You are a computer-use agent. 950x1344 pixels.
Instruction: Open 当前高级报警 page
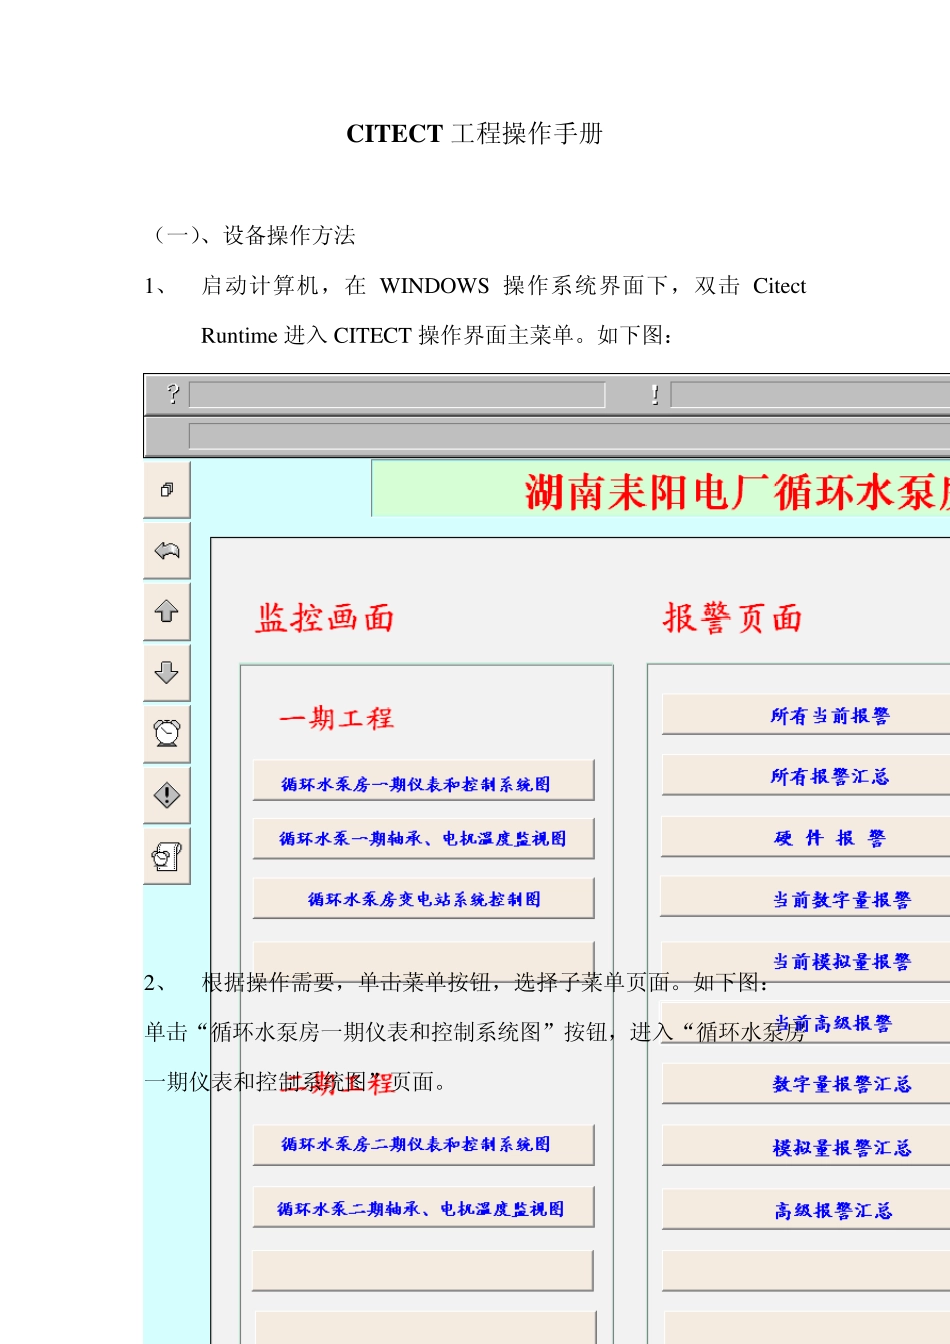[806, 1023]
